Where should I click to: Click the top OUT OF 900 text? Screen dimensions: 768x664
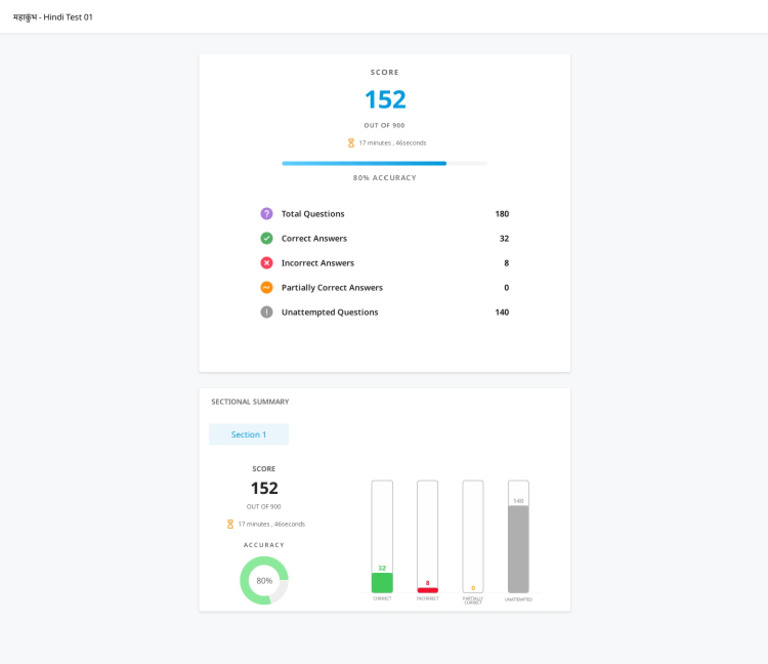[384, 125]
